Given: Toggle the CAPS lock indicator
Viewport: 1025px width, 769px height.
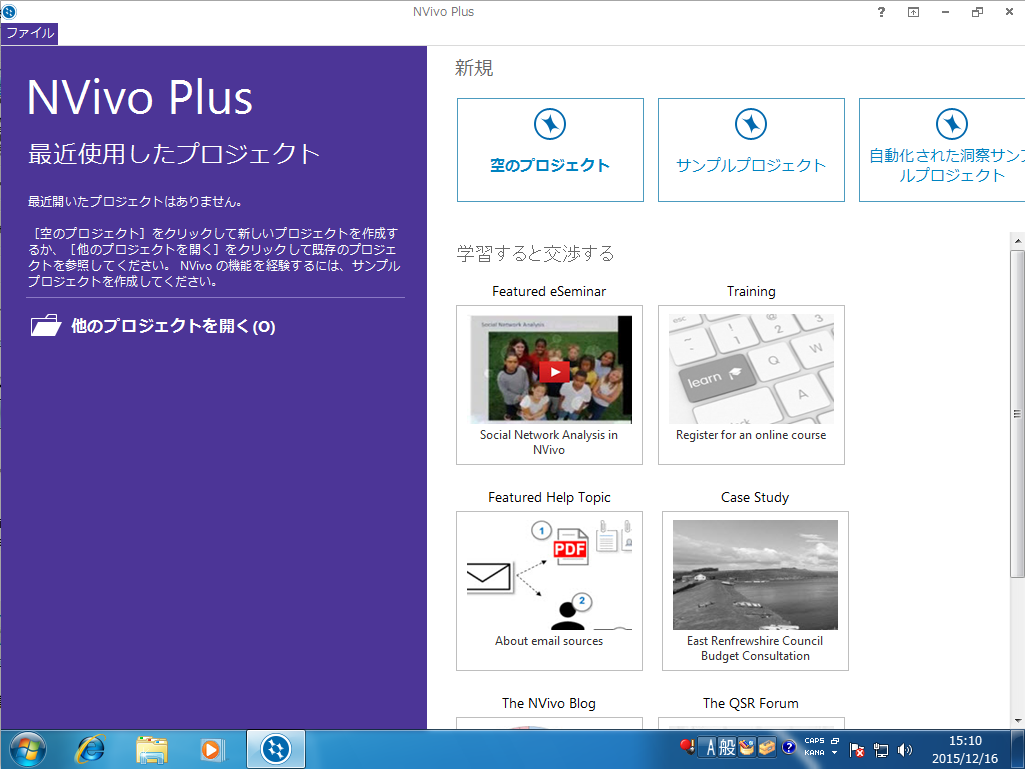Looking at the screenshot, I should tap(815, 741).
